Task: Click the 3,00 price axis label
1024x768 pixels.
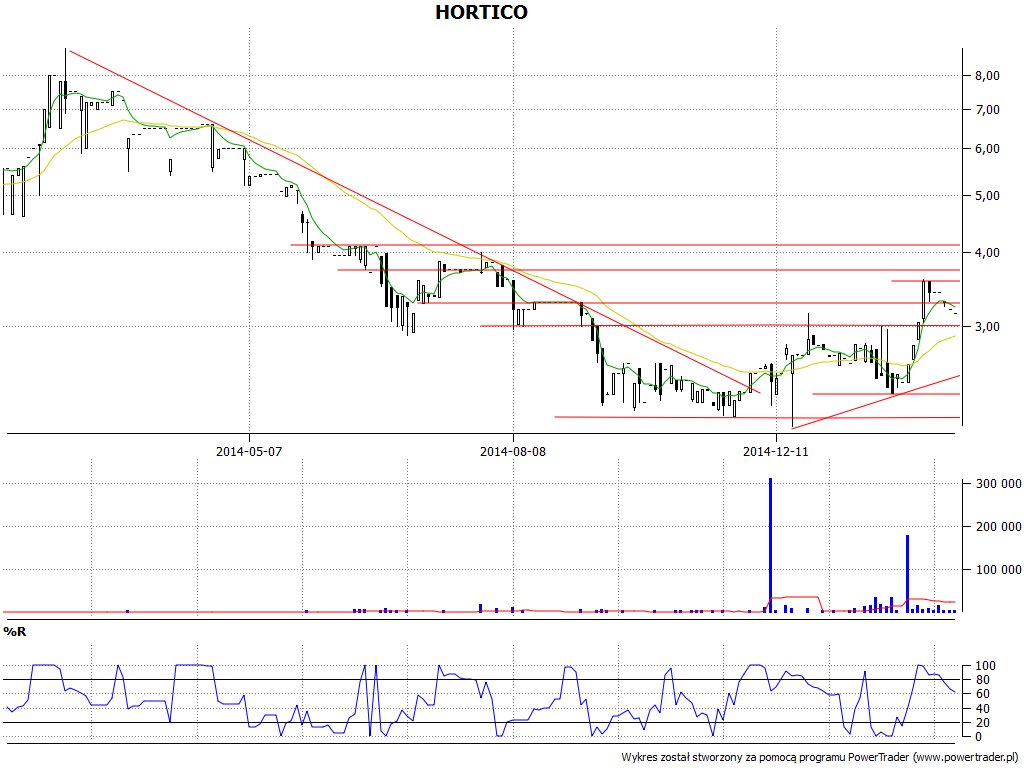Action: (987, 327)
